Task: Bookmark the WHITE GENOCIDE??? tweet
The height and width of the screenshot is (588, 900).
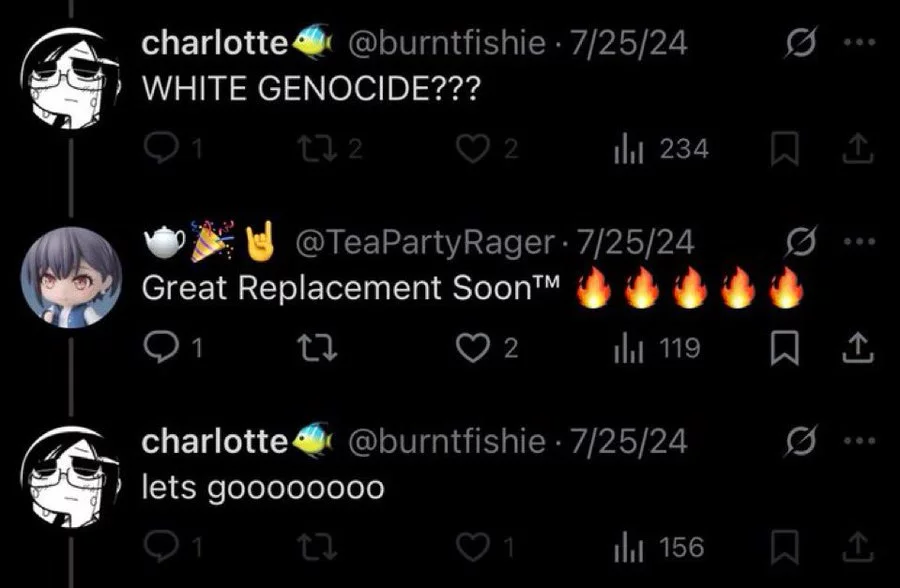Action: (785, 148)
